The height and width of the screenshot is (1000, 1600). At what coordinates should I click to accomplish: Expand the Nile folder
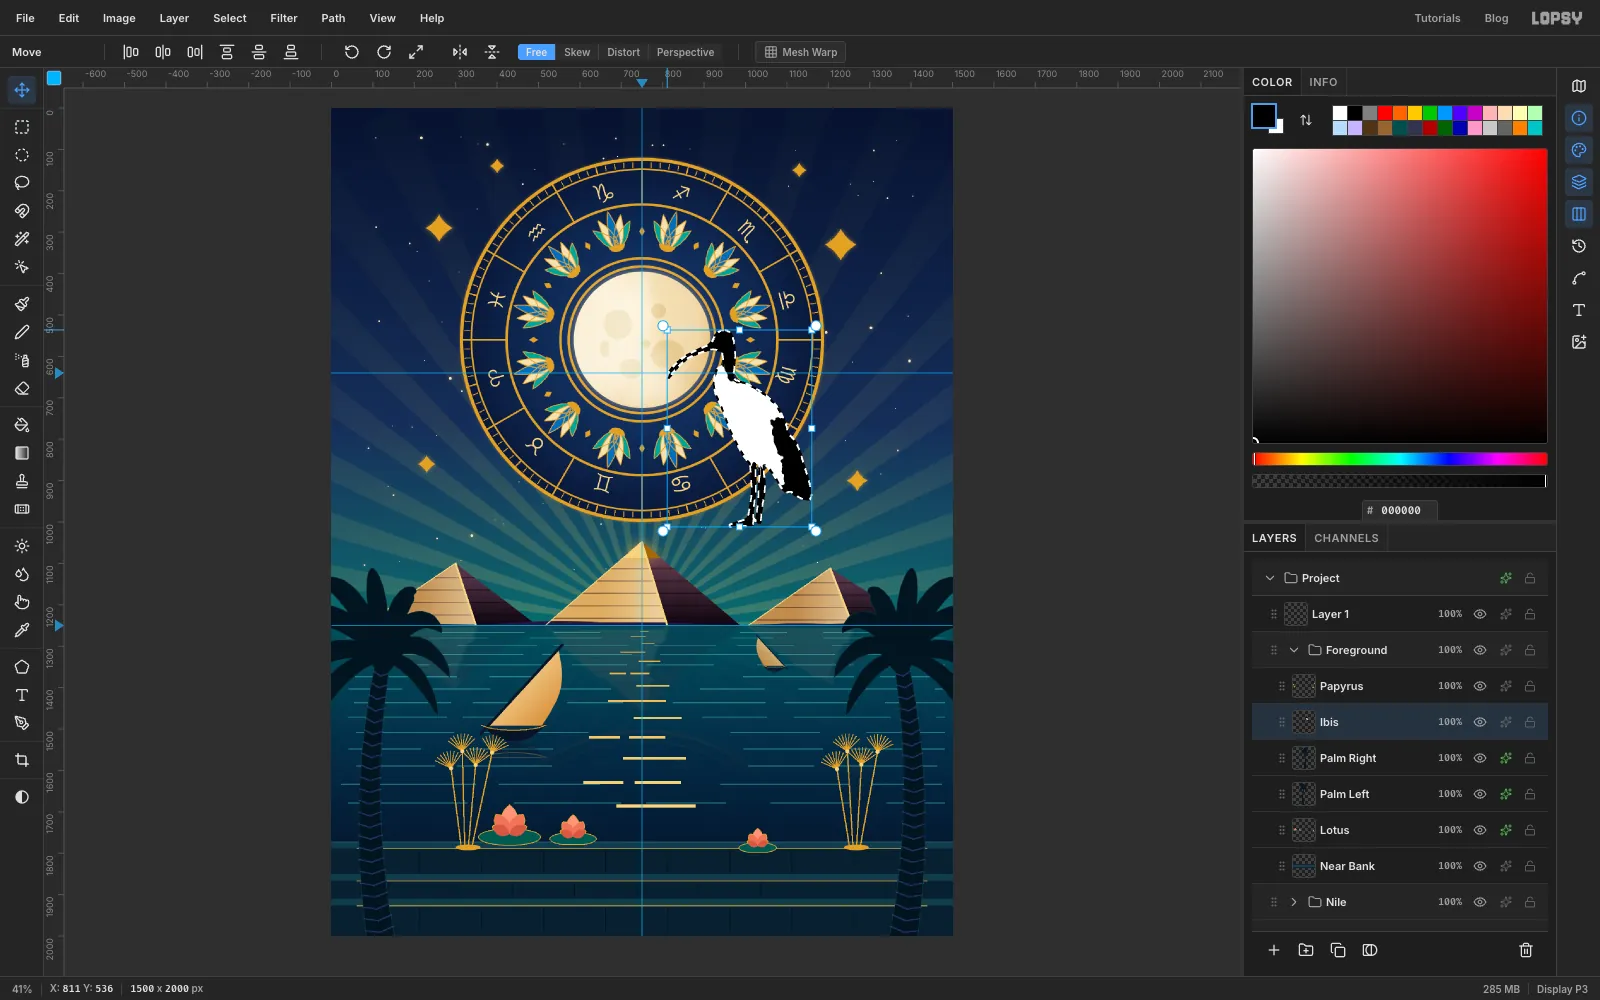pos(1294,902)
